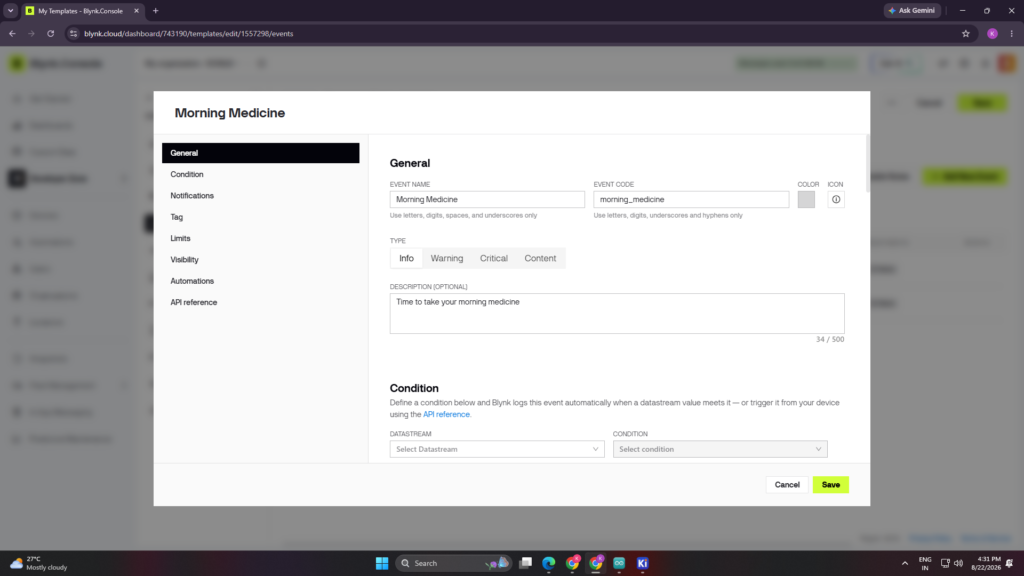This screenshot has height=576, width=1024.
Task: Launch Microsoft Edge from the taskbar
Action: tap(549, 563)
